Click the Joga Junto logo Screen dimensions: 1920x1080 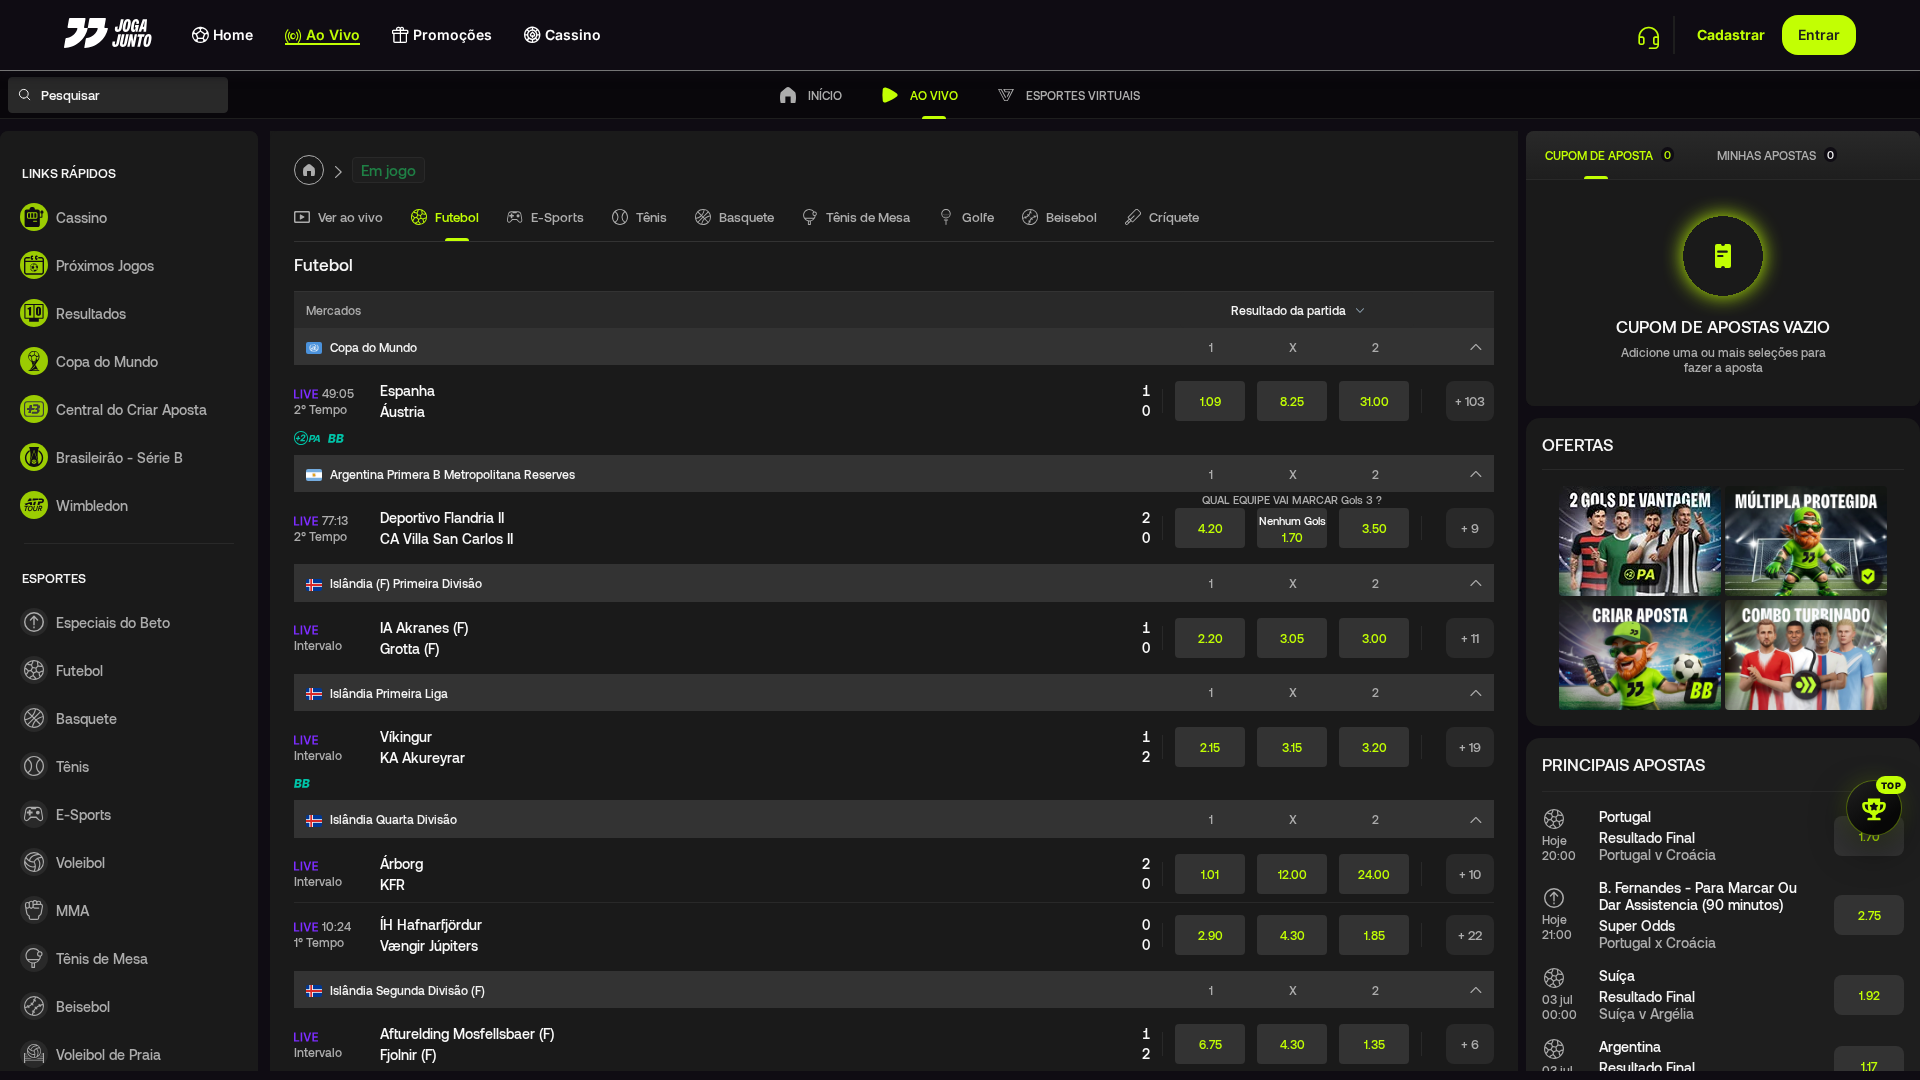(108, 34)
